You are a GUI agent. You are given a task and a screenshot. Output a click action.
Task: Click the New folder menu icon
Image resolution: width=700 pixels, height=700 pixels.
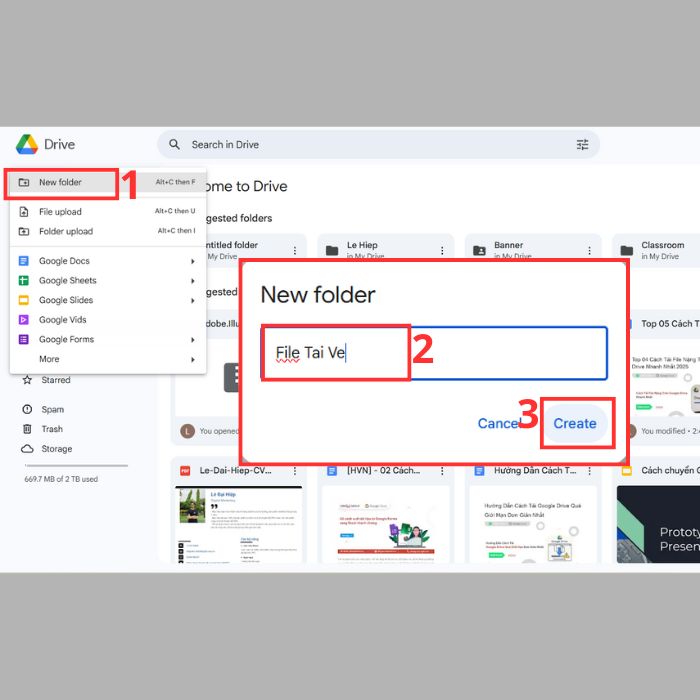[24, 182]
